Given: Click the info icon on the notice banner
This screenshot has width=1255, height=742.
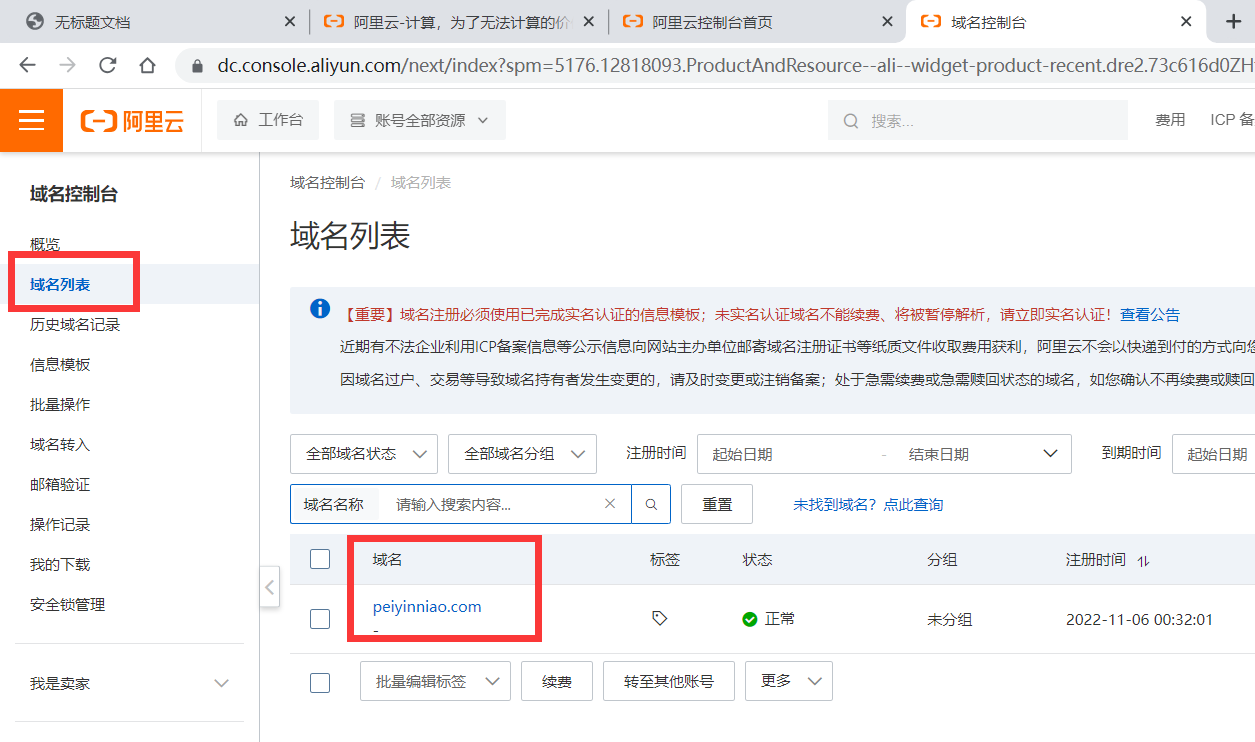Looking at the screenshot, I should 319,308.
